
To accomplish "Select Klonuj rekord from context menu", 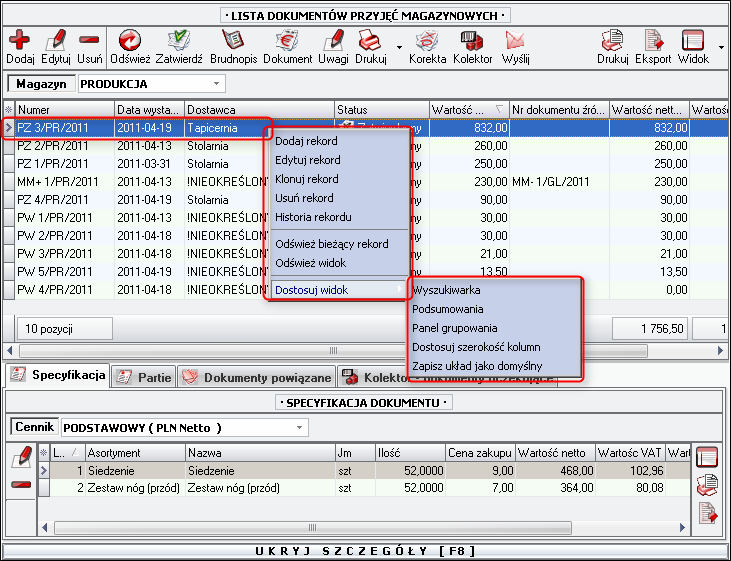I will 307,179.
